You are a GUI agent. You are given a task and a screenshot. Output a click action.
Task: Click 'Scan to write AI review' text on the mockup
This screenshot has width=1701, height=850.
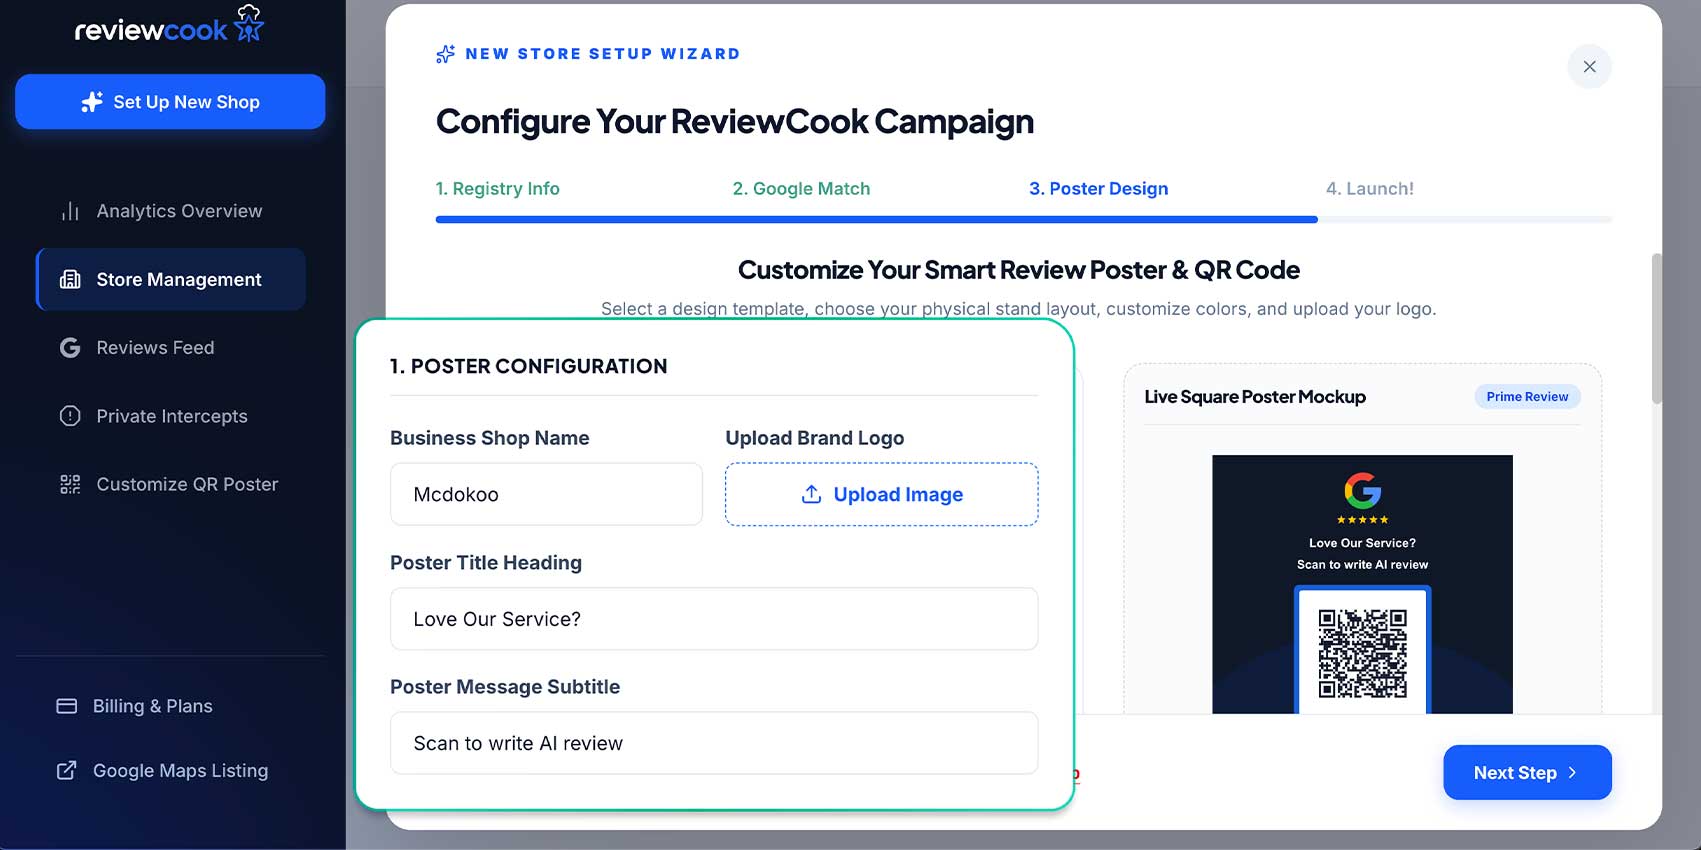pos(1362,565)
